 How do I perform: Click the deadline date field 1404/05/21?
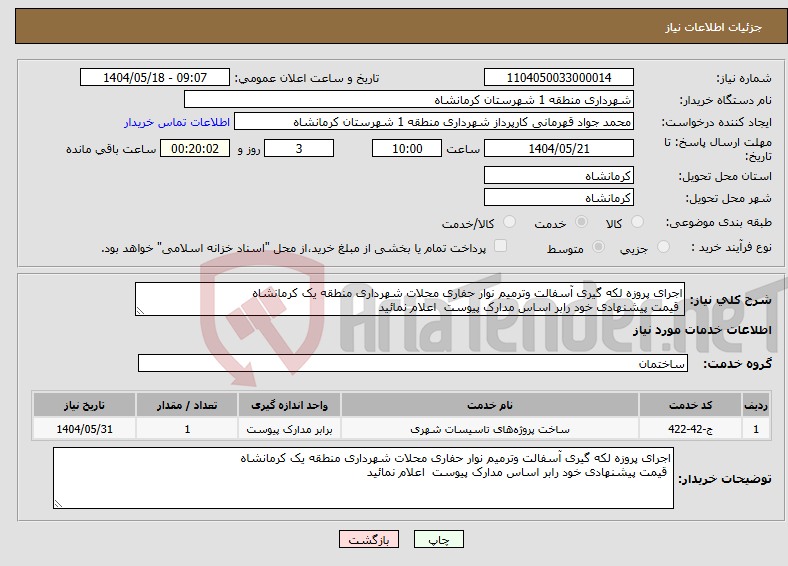(558, 148)
